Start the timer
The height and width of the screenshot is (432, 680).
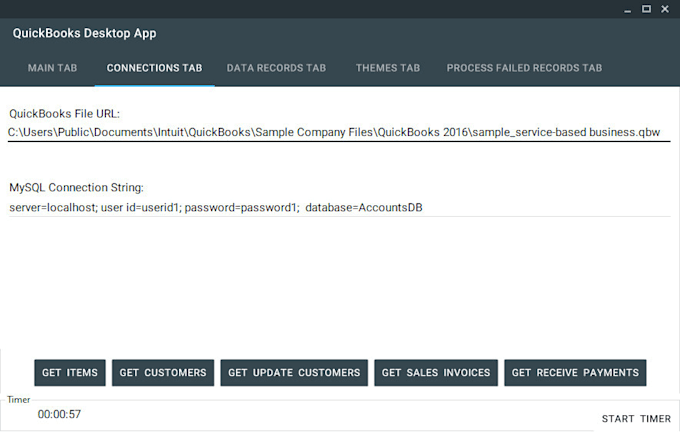(636, 419)
